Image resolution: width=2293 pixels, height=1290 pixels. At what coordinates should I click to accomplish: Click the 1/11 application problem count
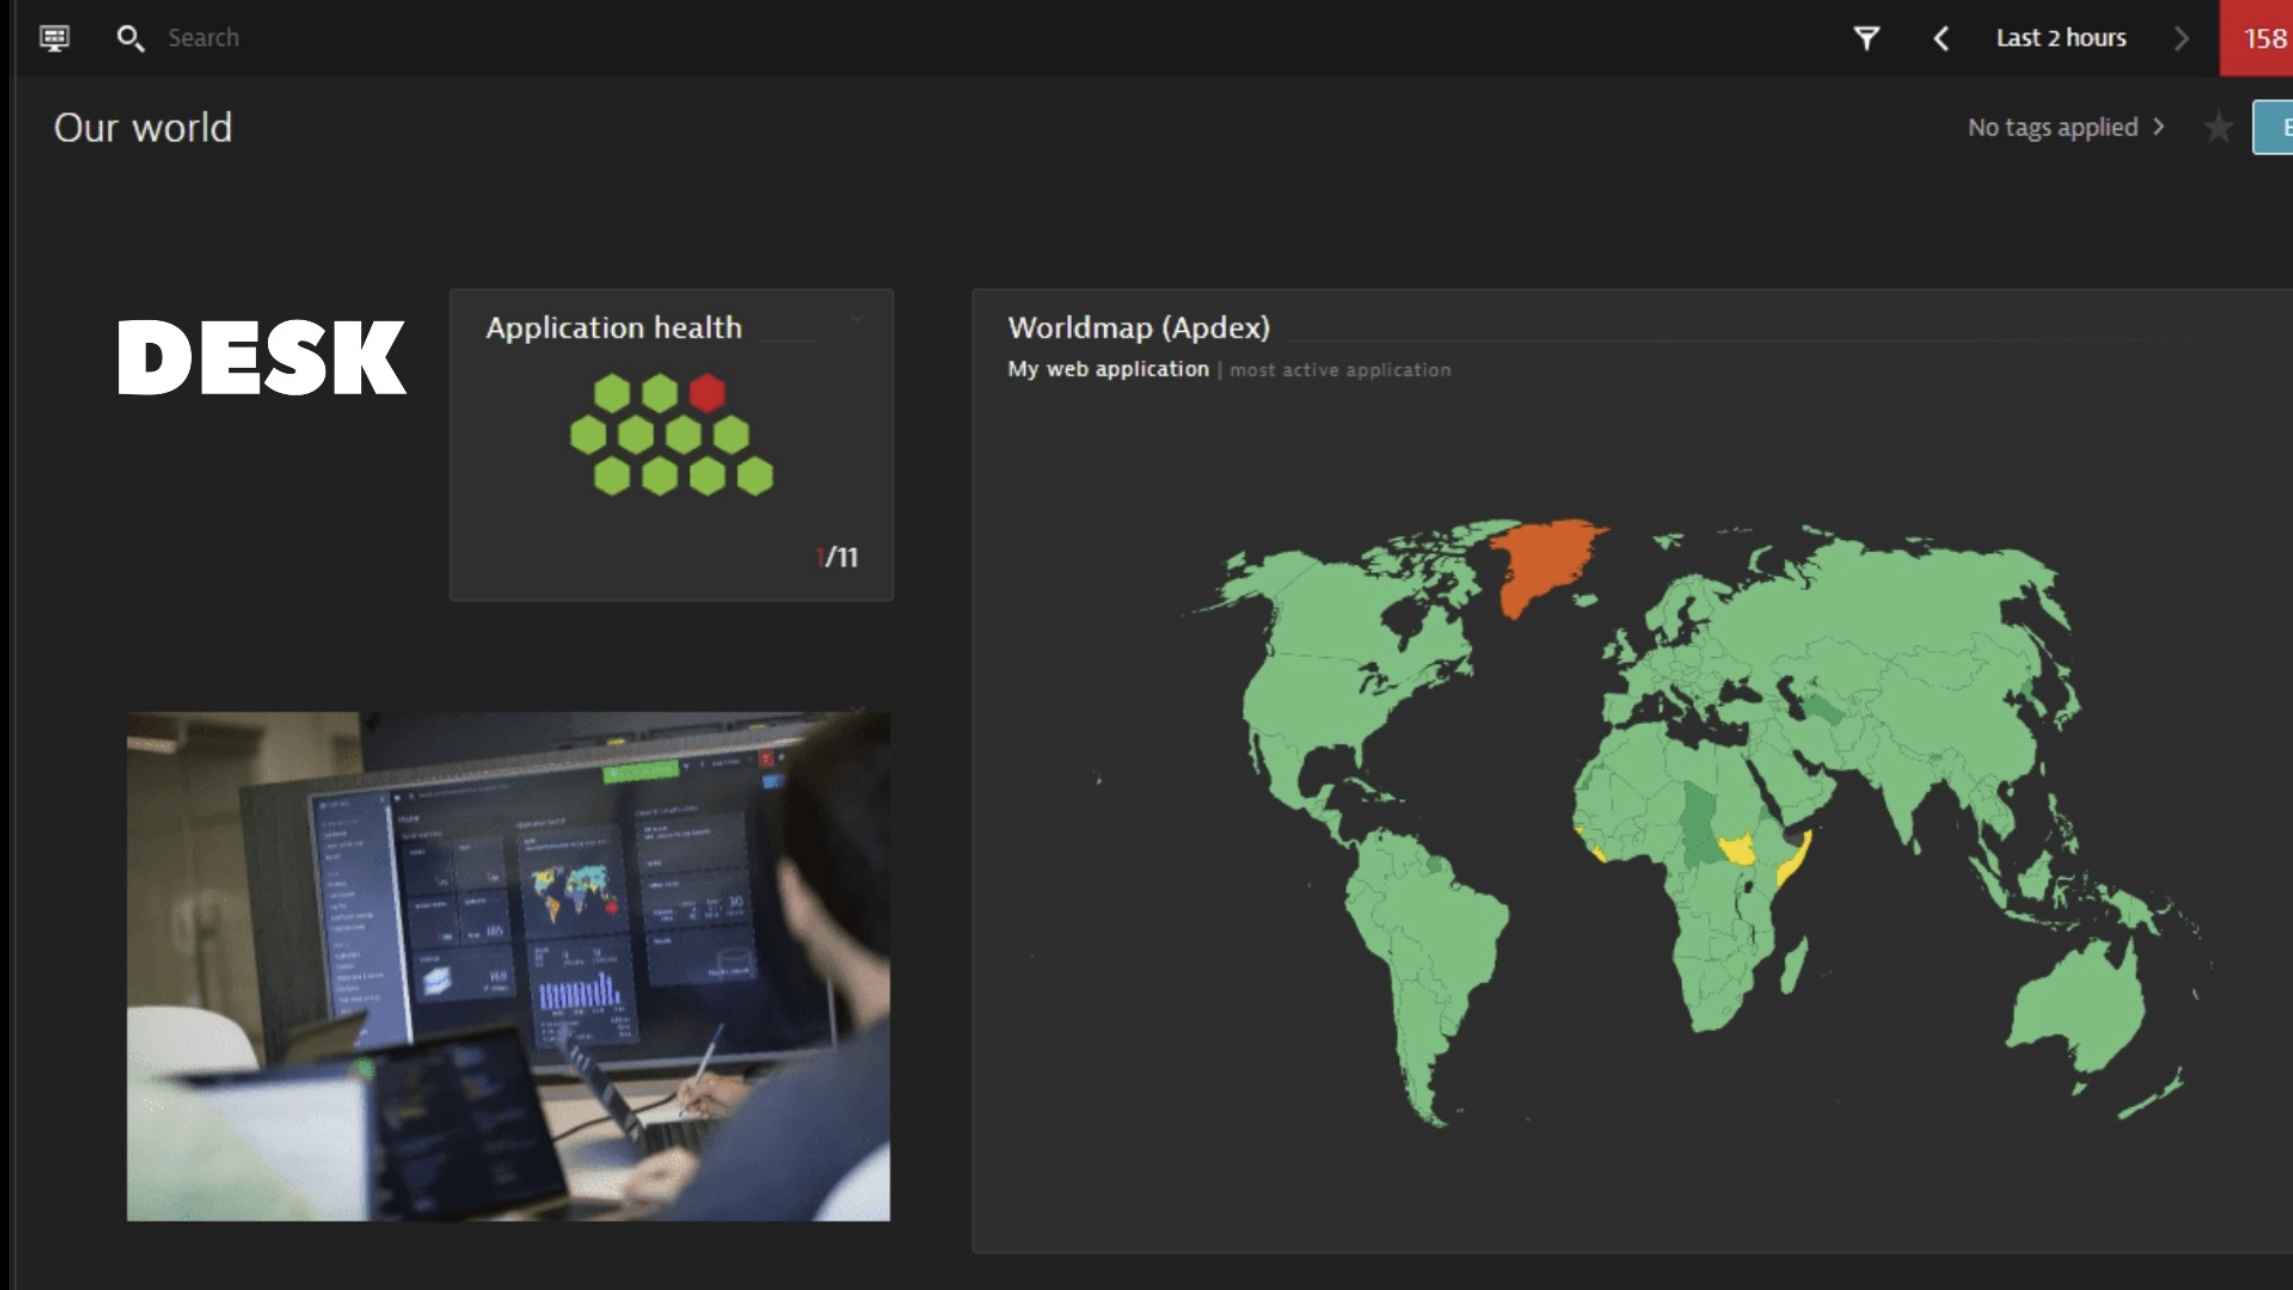(837, 557)
